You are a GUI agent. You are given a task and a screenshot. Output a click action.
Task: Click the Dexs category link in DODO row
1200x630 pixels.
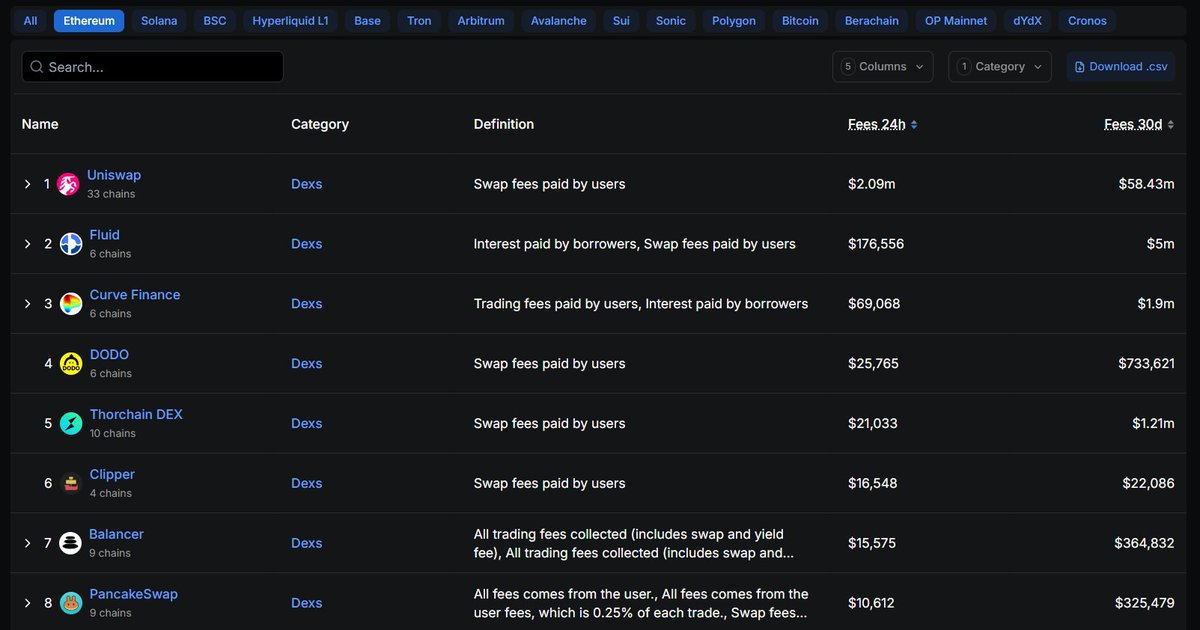coord(307,364)
